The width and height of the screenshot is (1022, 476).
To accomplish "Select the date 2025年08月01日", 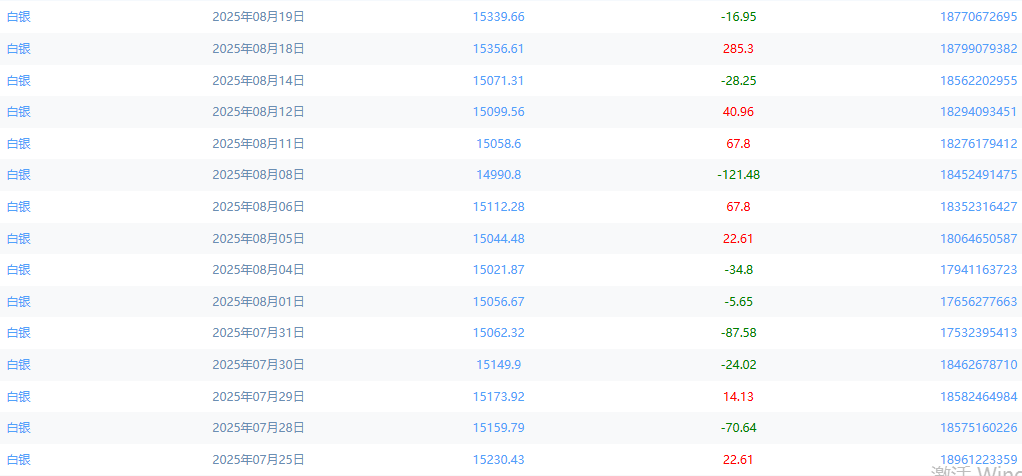I will (258, 301).
